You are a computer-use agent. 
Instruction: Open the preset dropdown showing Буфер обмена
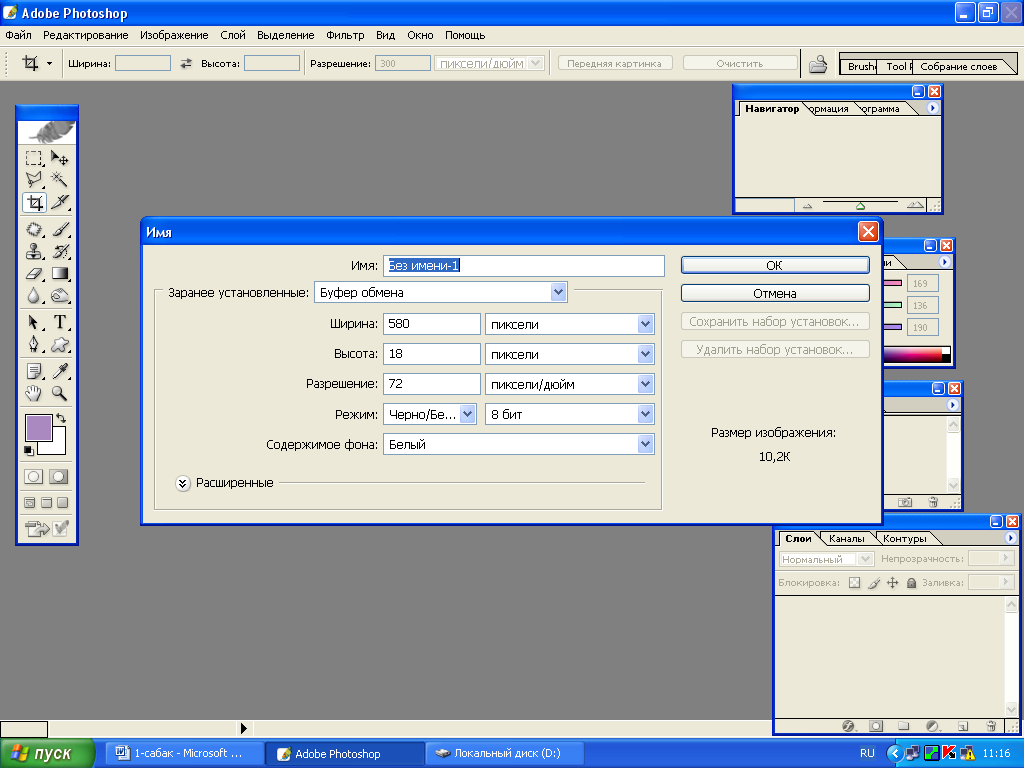pyautogui.click(x=558, y=292)
